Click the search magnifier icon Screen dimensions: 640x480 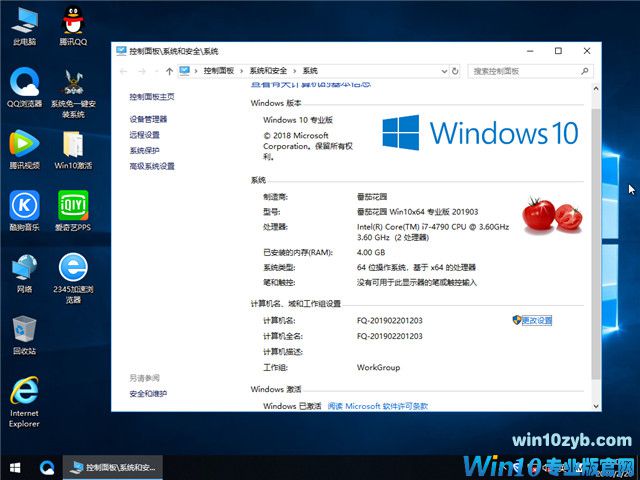tap(585, 71)
